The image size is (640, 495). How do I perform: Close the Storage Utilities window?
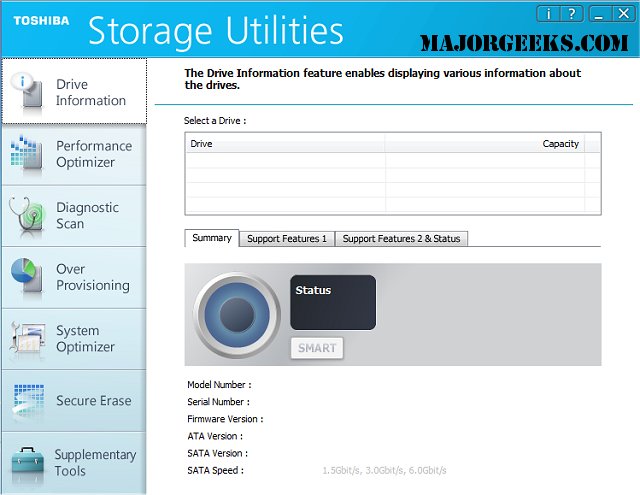coord(623,14)
